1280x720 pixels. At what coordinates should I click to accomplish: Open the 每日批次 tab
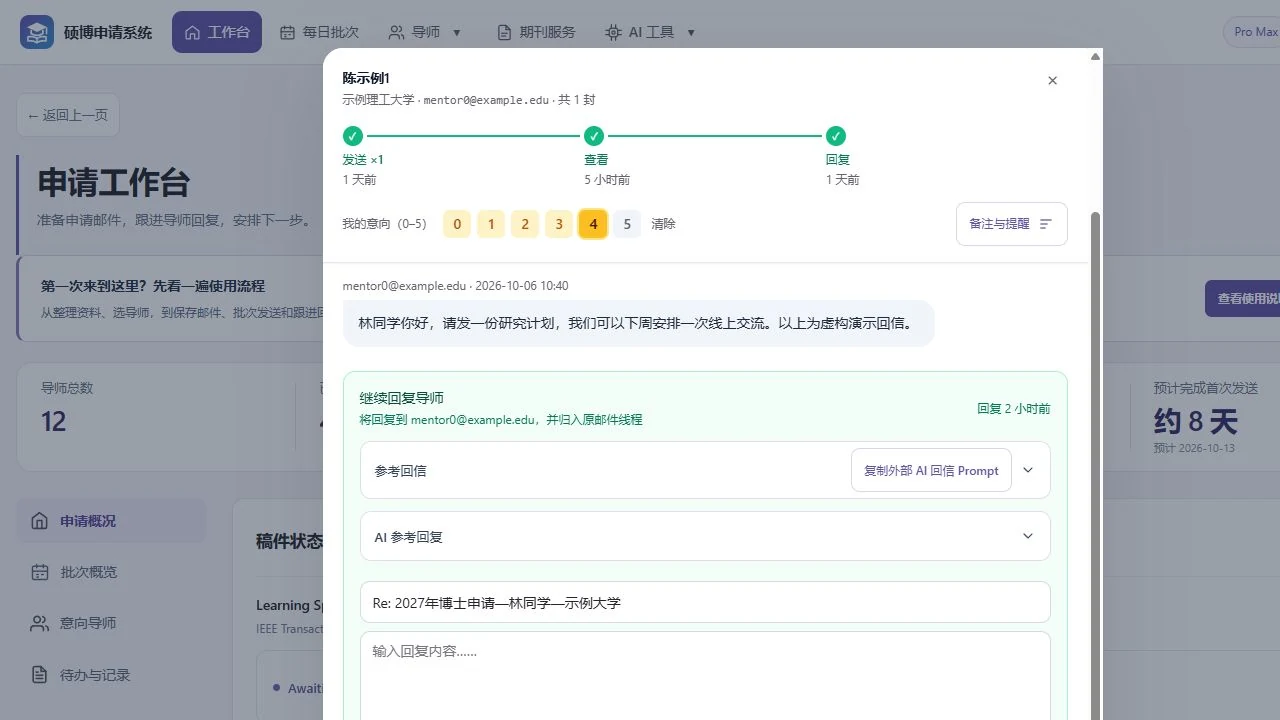(x=319, y=32)
